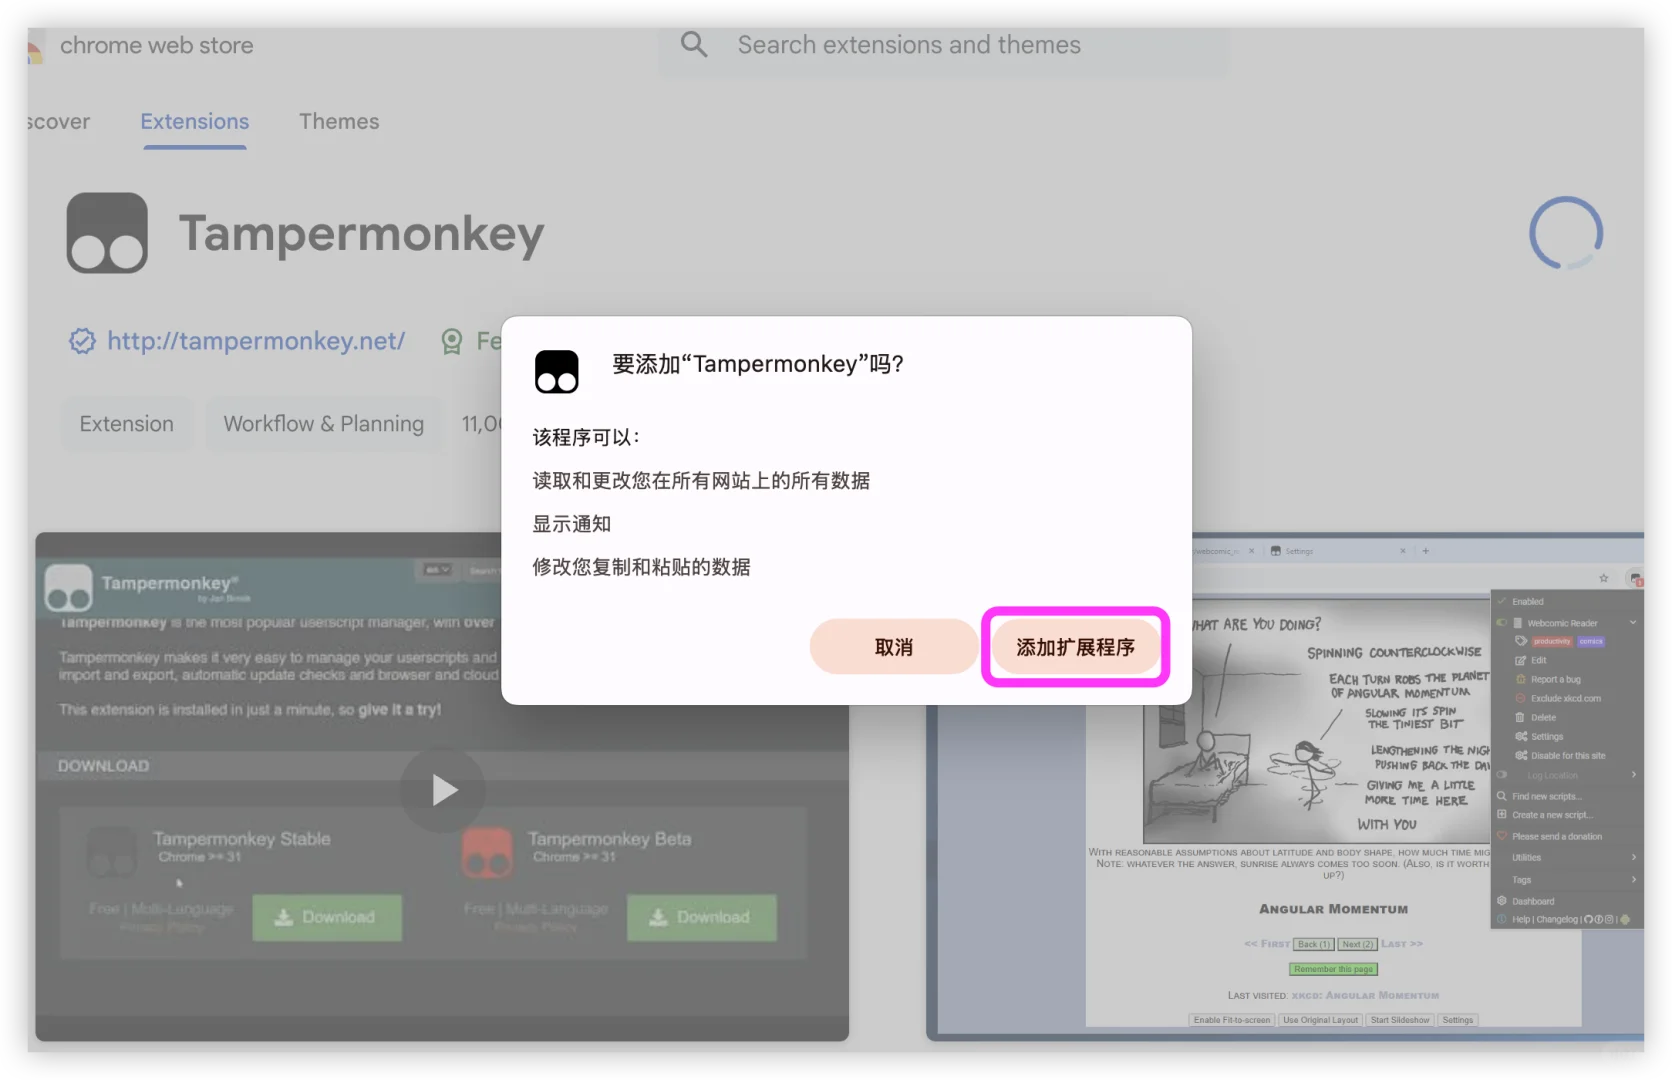Click the red Tampermonkey Beta icon in the video
The image size is (1672, 1080).
(488, 853)
